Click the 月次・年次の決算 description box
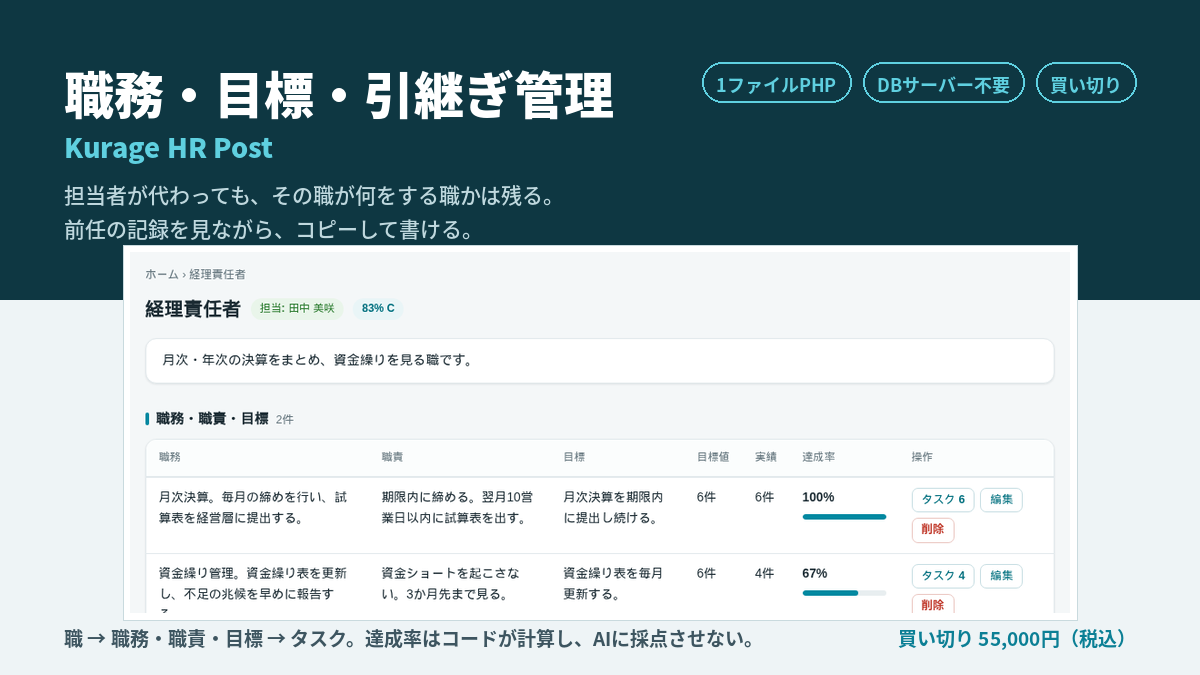The image size is (1200, 675). click(600, 360)
